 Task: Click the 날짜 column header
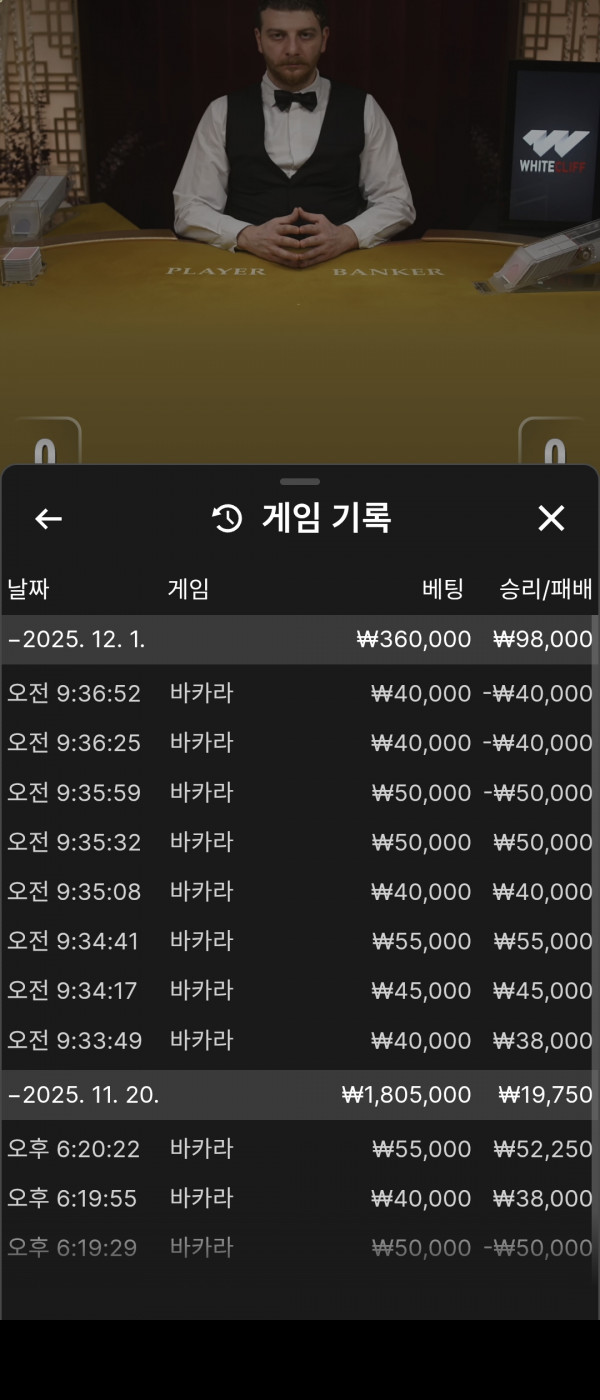click(x=28, y=589)
